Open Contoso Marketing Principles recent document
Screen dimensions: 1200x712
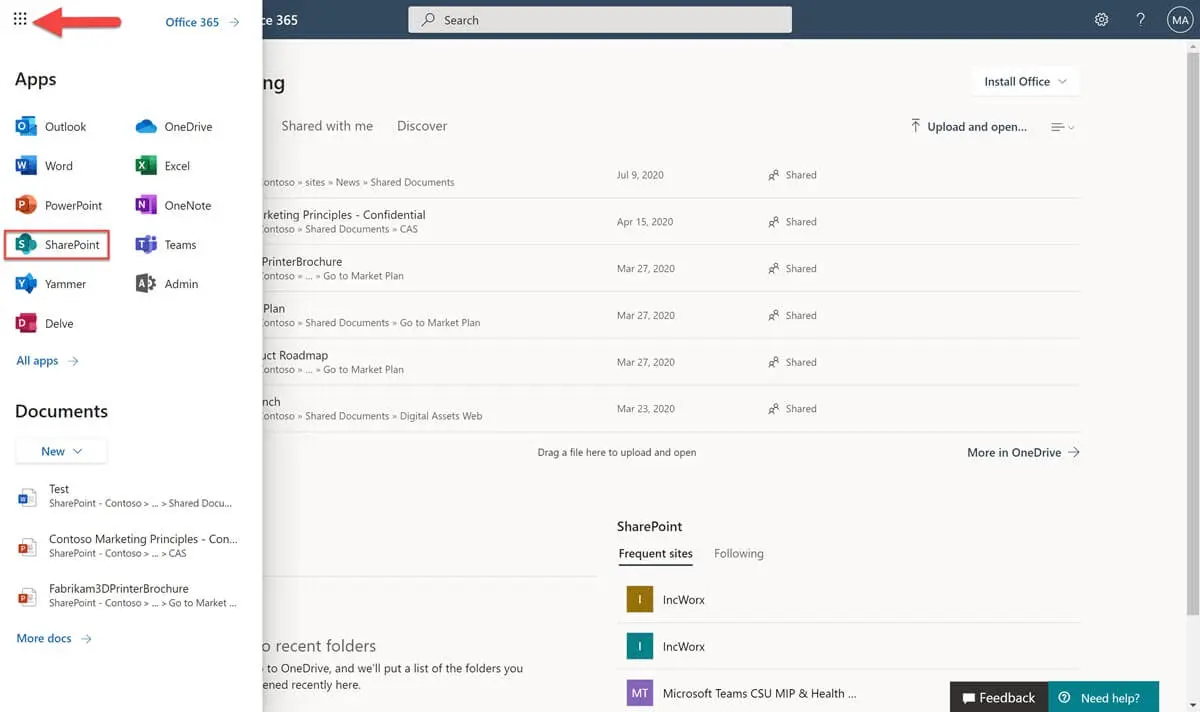[128, 546]
